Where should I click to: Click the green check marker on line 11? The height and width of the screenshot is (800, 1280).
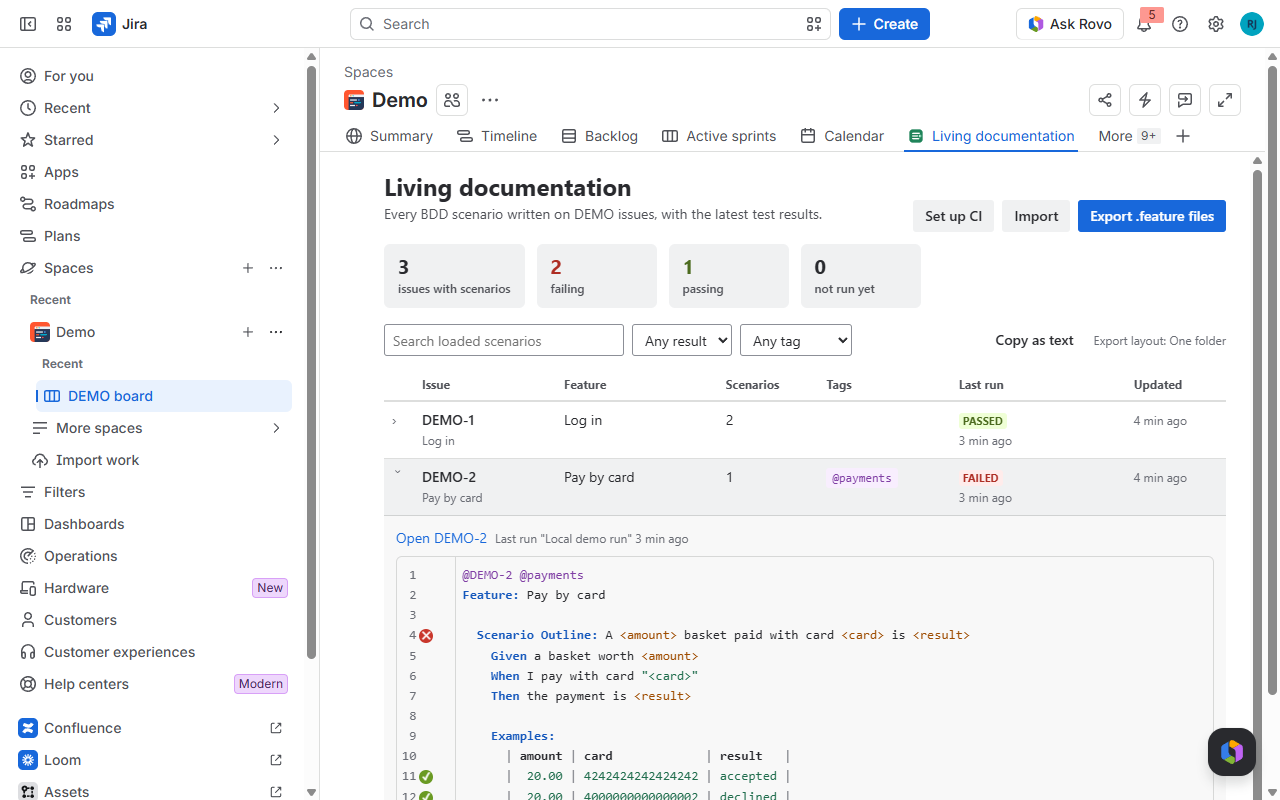[426, 776]
